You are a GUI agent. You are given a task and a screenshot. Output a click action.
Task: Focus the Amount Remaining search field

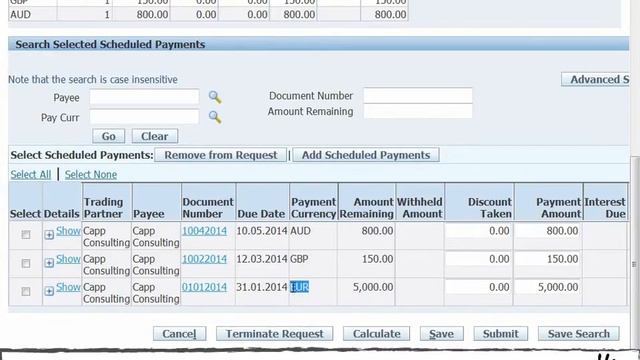point(418,111)
